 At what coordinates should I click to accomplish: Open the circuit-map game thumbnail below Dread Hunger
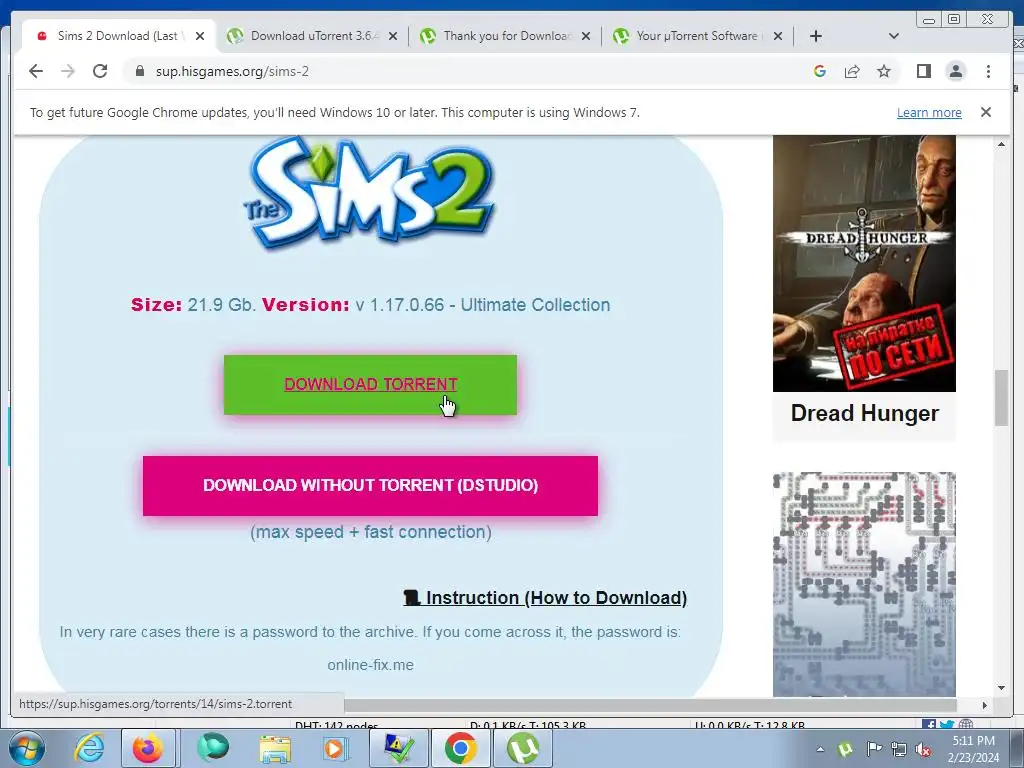click(x=864, y=584)
